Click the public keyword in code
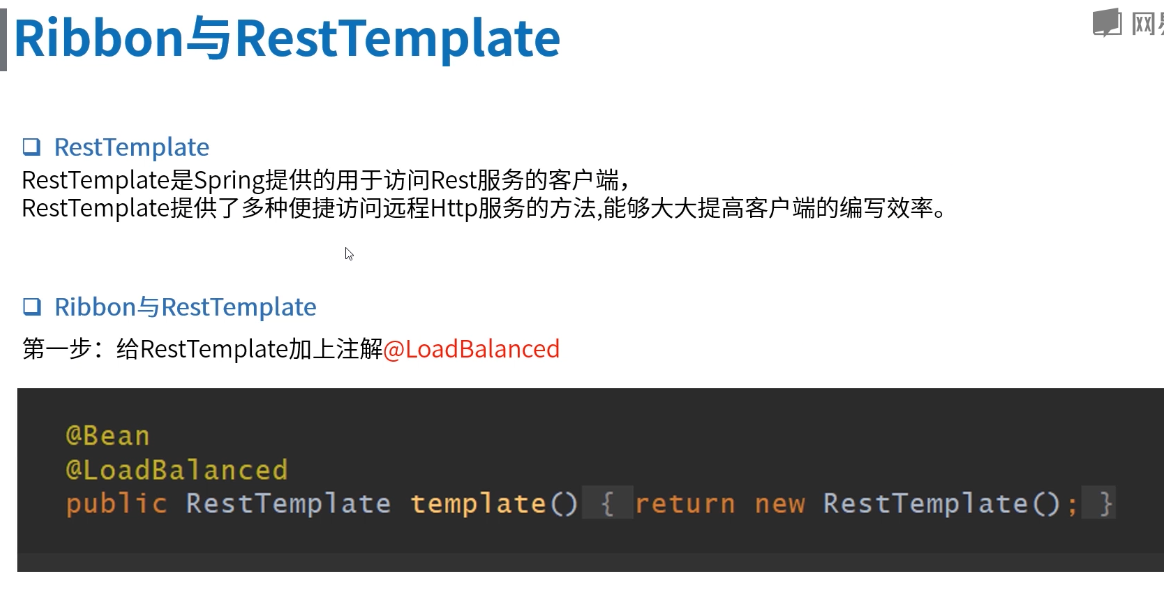Image resolution: width=1164 pixels, height=592 pixels. click(117, 504)
